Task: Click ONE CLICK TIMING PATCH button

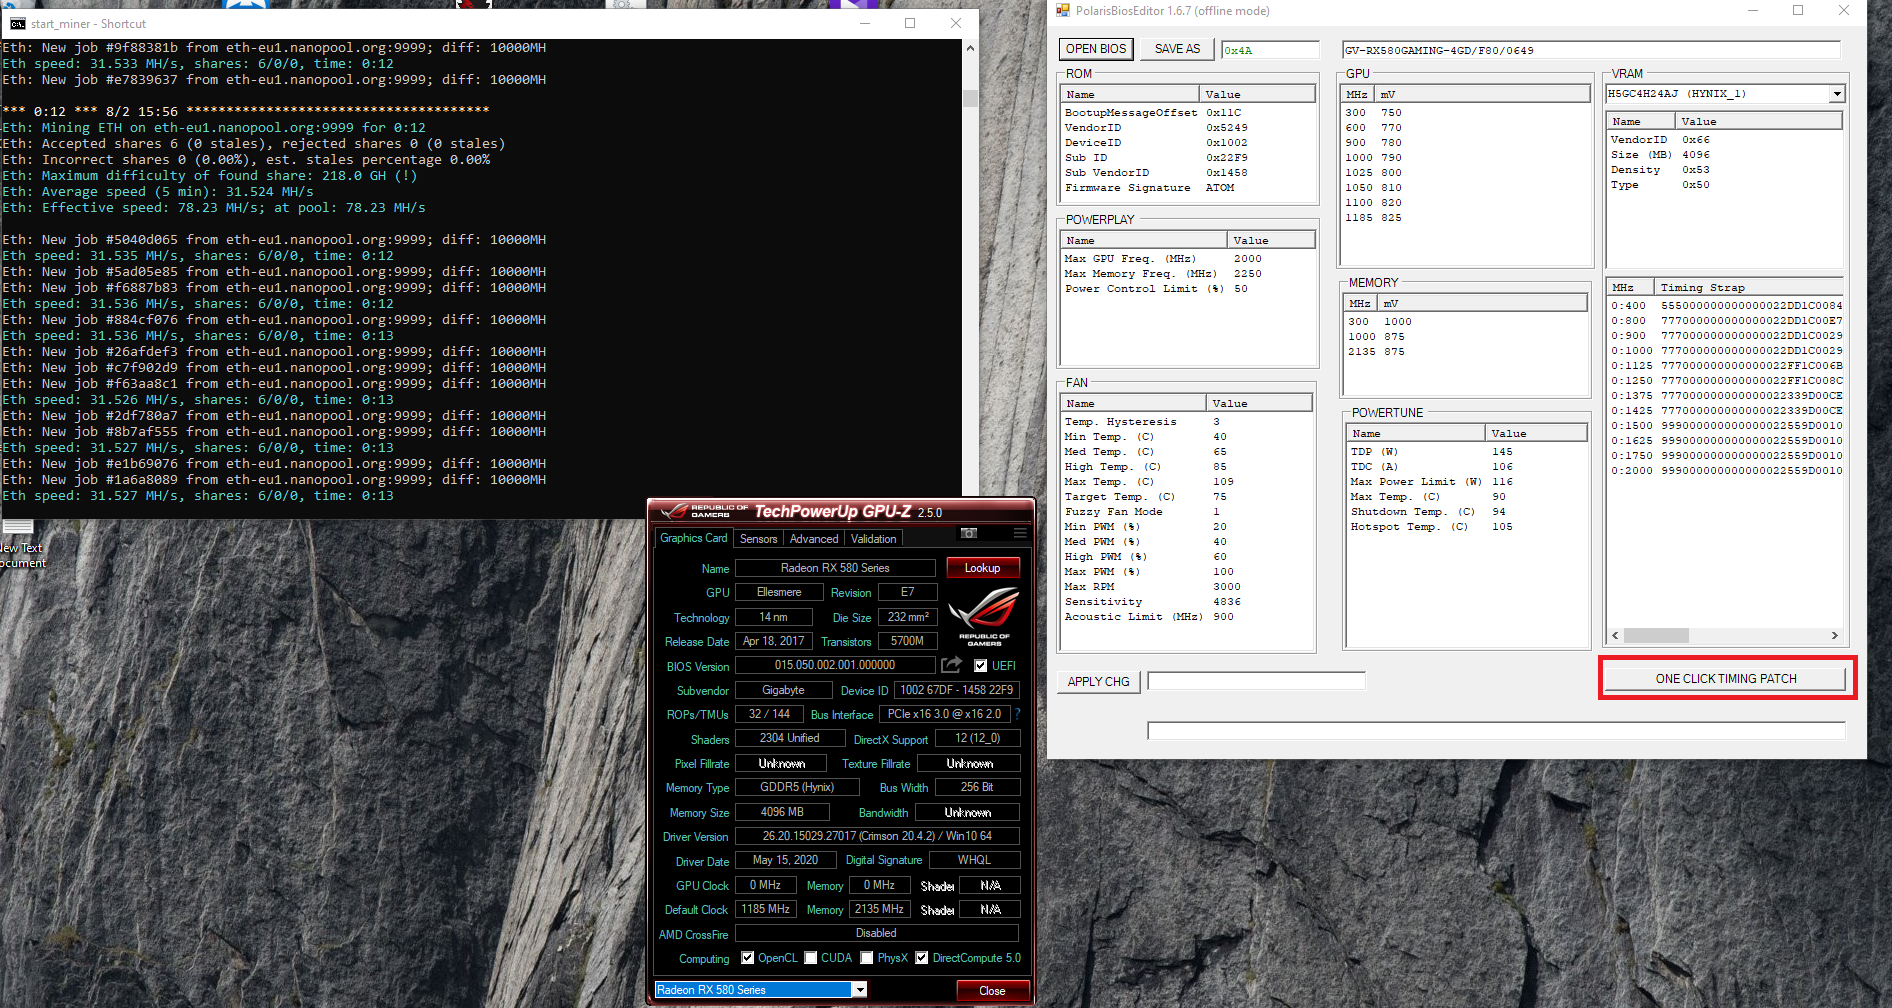Action: coord(1726,679)
